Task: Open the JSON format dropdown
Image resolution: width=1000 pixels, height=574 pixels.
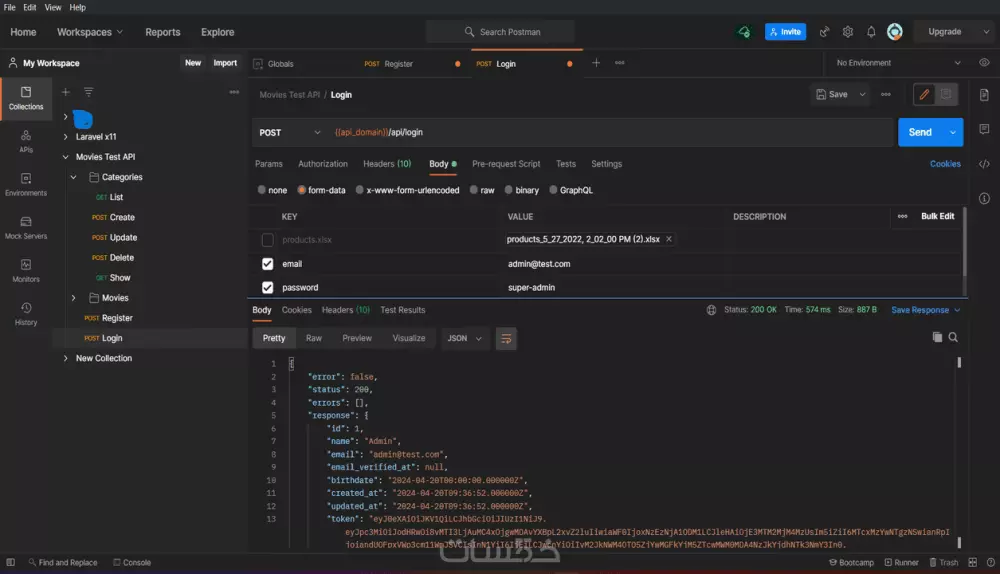Action: 464,339
